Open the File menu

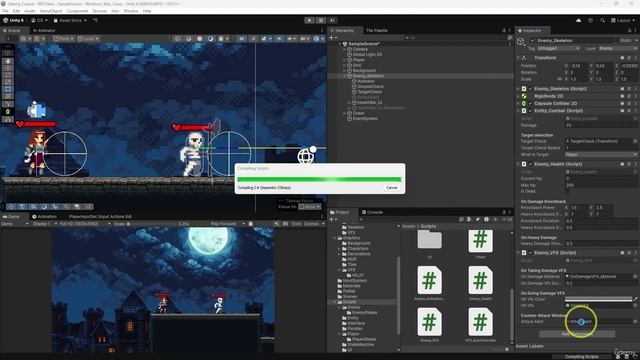pyautogui.click(x=5, y=11)
